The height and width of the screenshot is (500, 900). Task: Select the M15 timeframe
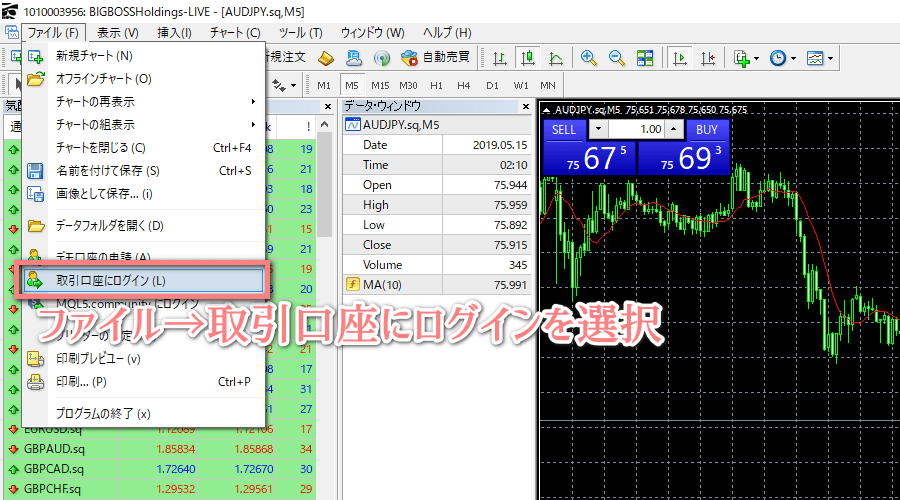[380, 86]
